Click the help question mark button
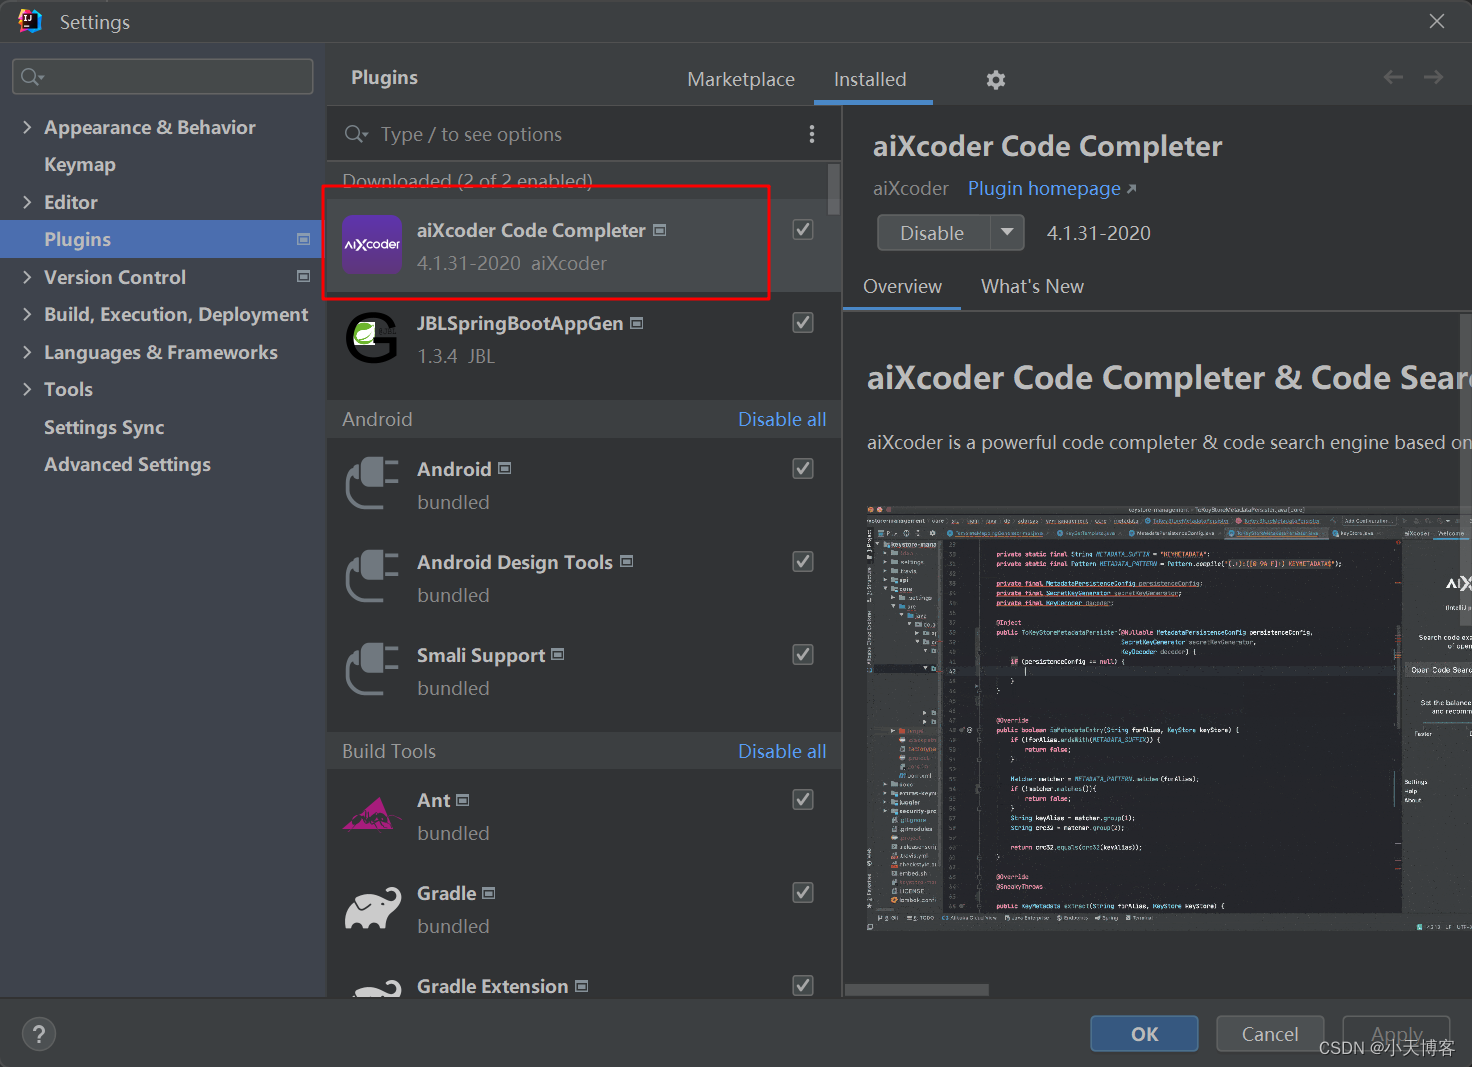 point(39,1034)
